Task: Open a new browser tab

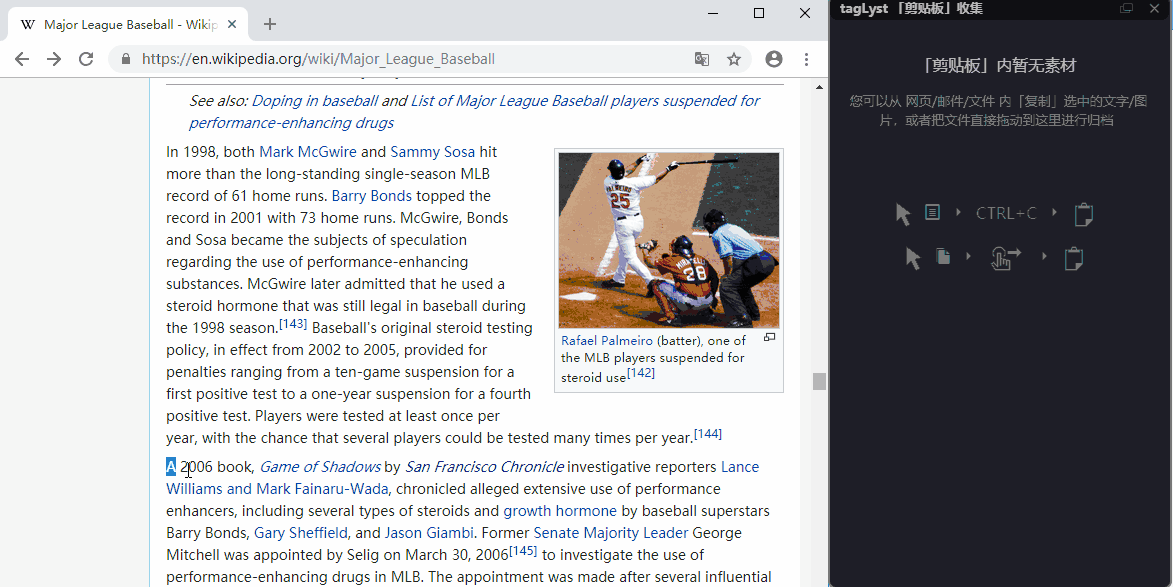Action: pyautogui.click(x=270, y=24)
